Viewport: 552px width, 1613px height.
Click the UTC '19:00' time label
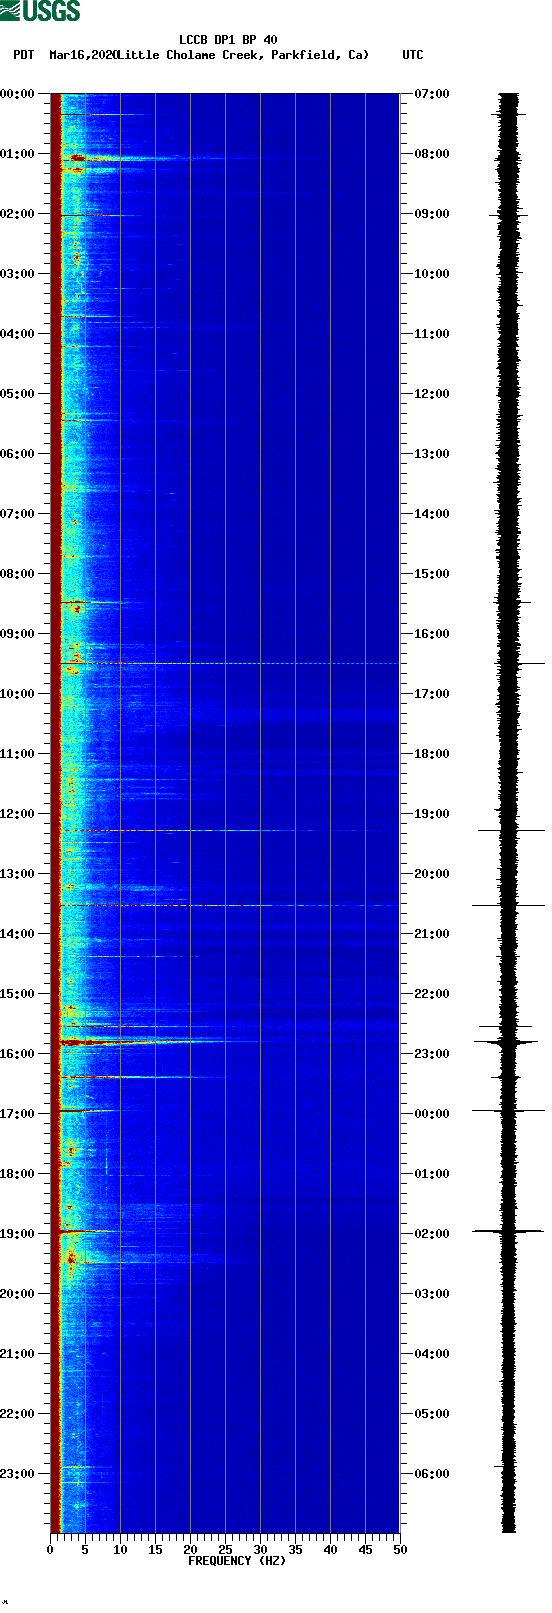[432, 814]
